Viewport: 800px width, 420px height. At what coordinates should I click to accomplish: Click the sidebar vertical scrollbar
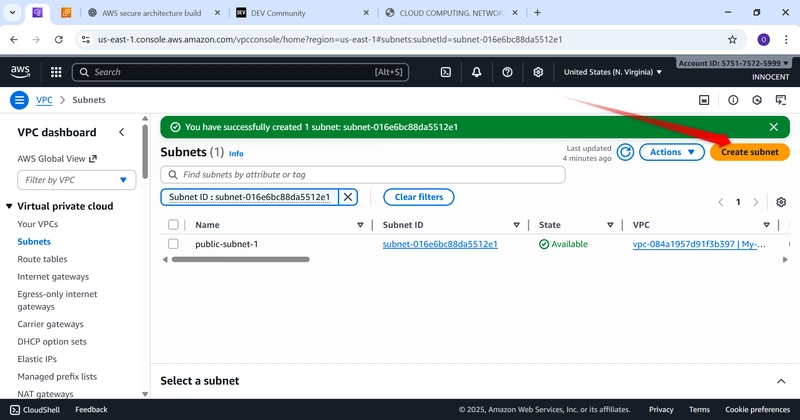(x=145, y=151)
